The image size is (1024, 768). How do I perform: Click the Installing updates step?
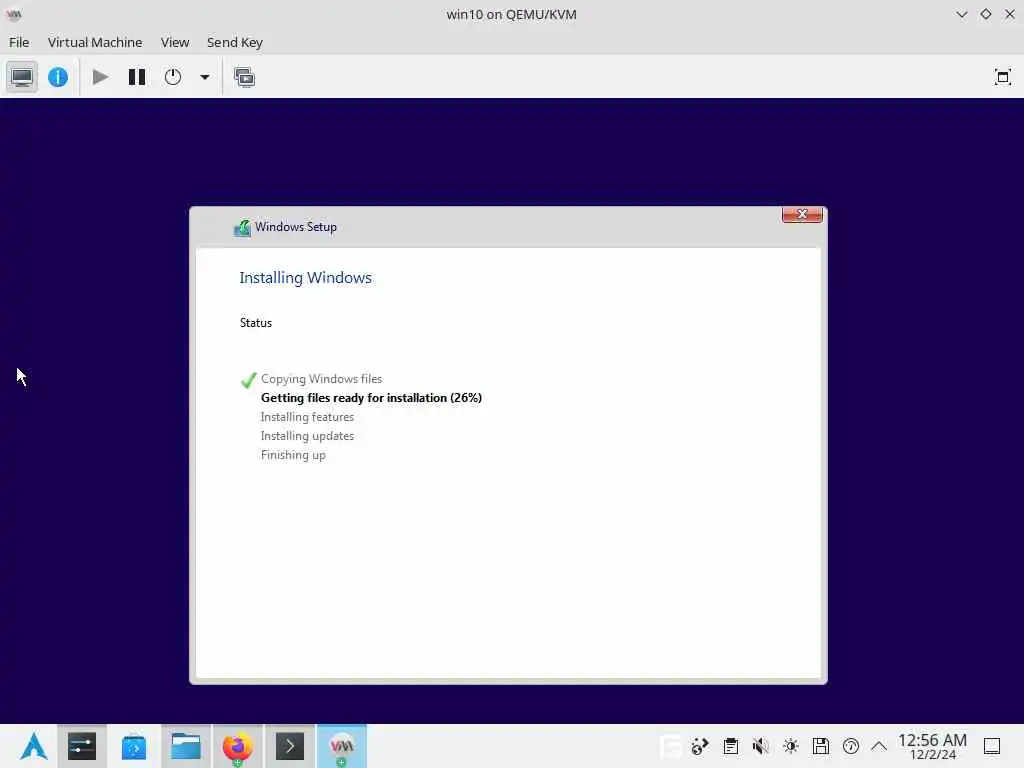(307, 436)
